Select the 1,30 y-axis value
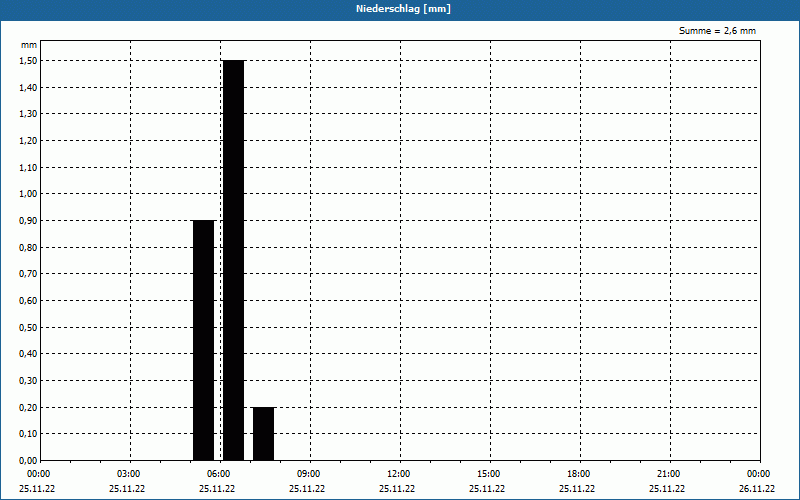 (28, 114)
